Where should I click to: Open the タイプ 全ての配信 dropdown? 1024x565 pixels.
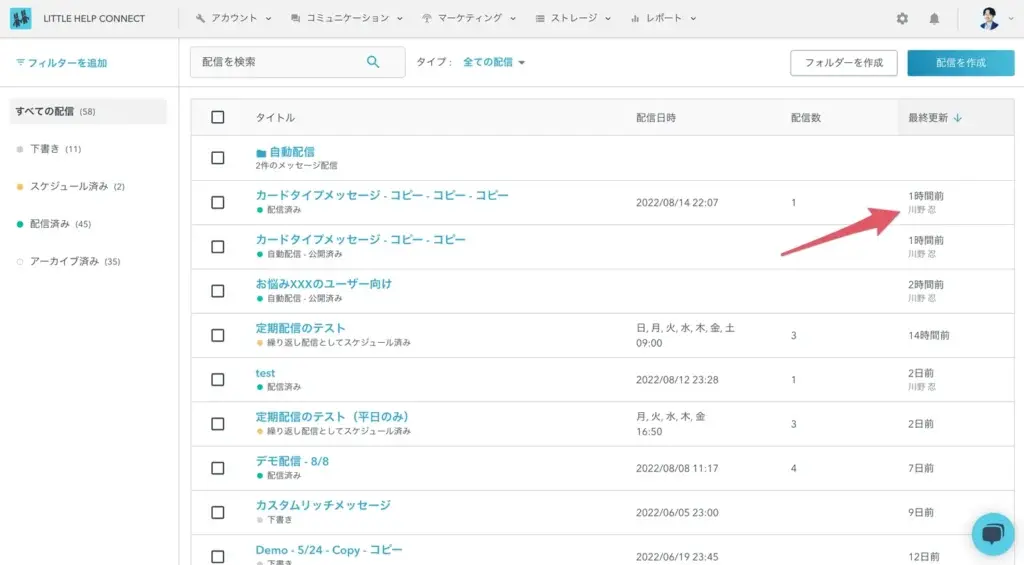tap(494, 62)
